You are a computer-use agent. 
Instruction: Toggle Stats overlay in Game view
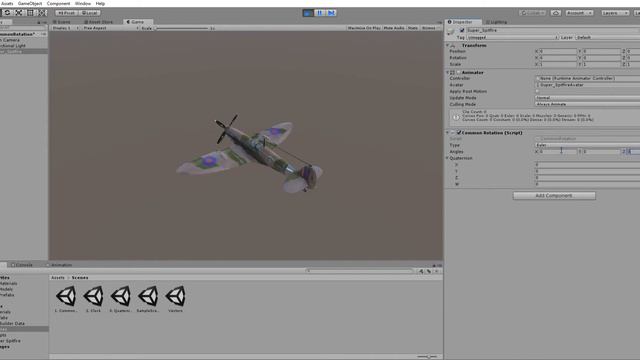point(413,28)
